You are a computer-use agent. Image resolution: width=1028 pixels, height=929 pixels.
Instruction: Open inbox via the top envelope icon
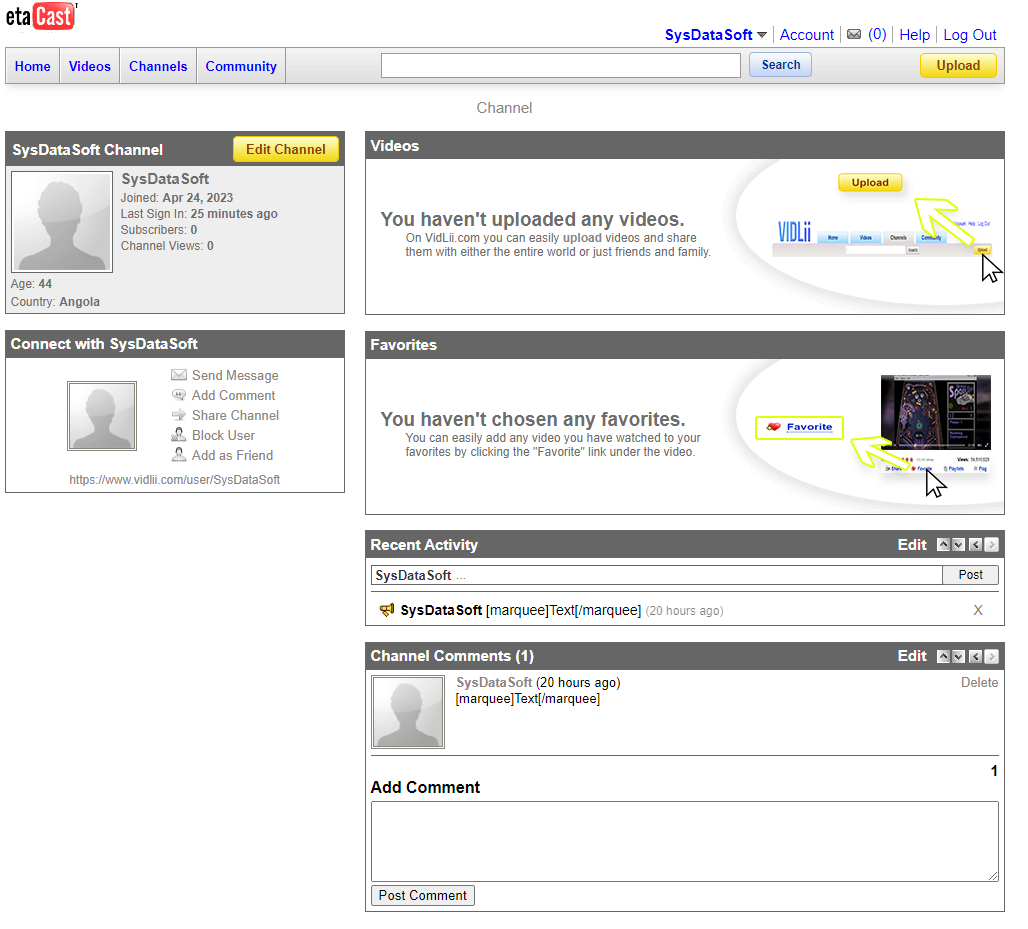853,35
